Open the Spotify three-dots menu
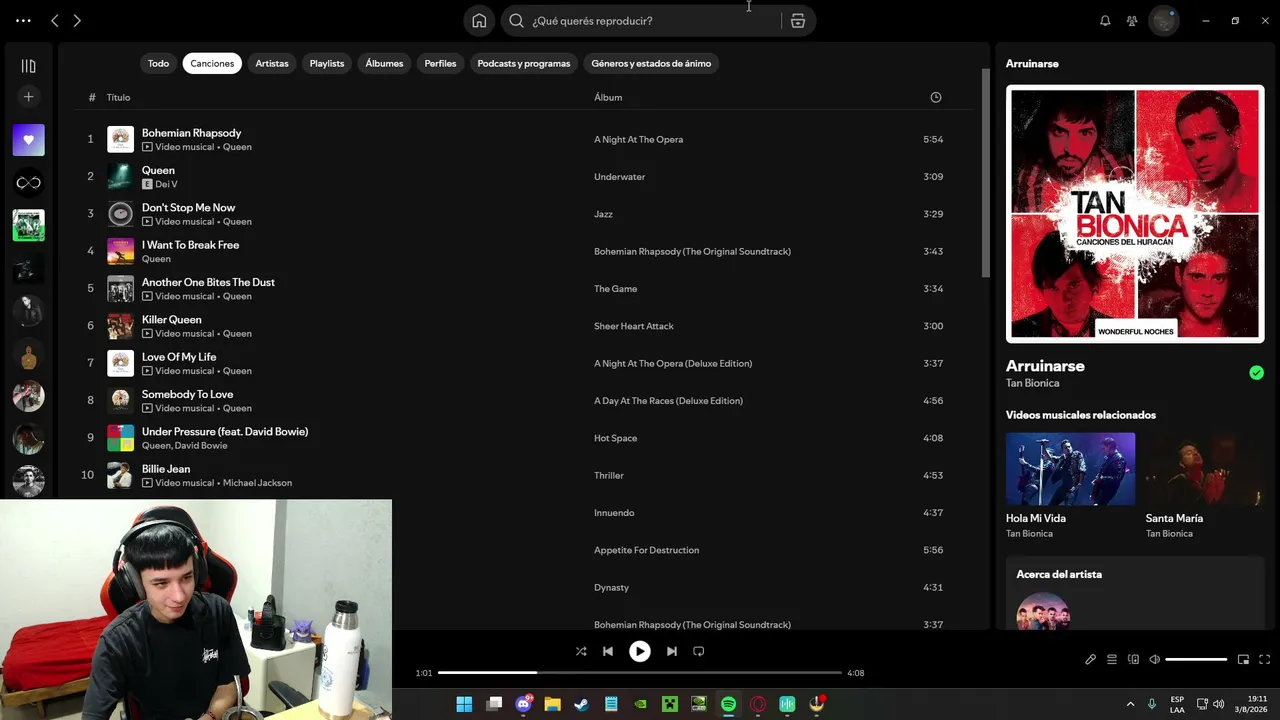The width and height of the screenshot is (1280, 720). tap(23, 20)
